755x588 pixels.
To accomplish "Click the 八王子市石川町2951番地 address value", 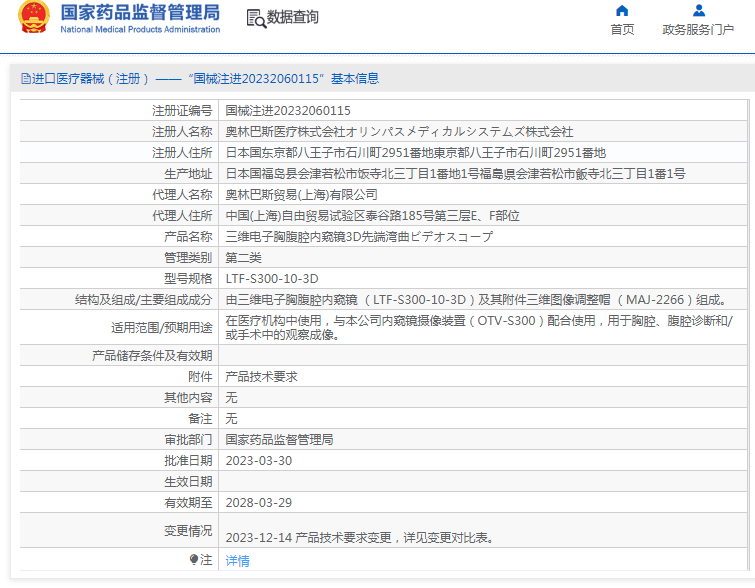I will click(416, 153).
